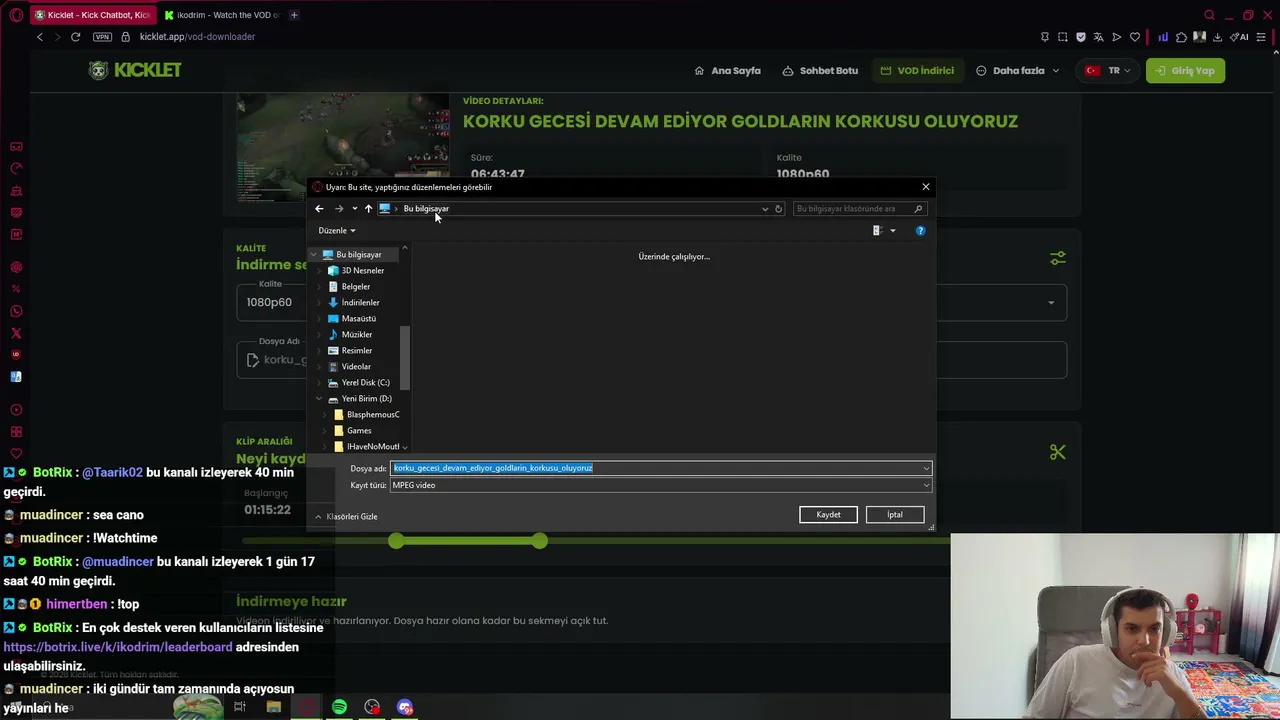Open the browser downloads icon
This screenshot has width=1280, height=720.
click(x=1216, y=37)
